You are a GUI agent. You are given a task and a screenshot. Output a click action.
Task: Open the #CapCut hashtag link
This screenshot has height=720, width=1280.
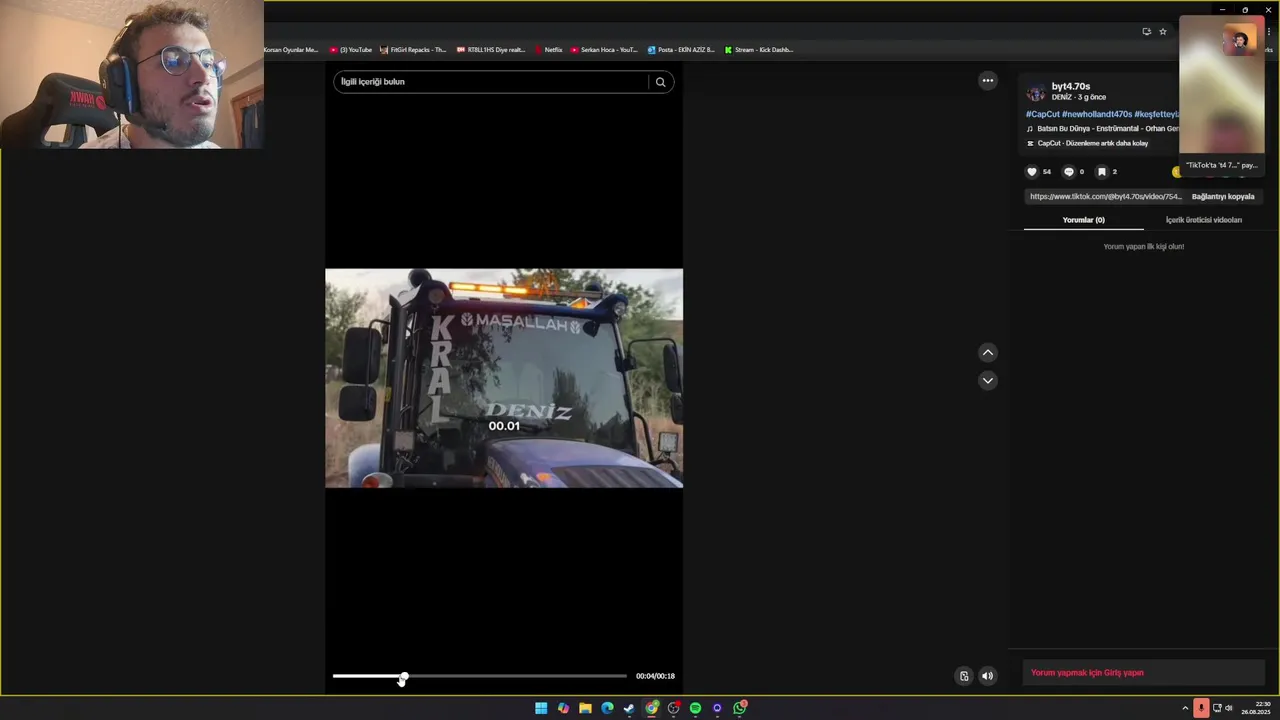[1042, 114]
